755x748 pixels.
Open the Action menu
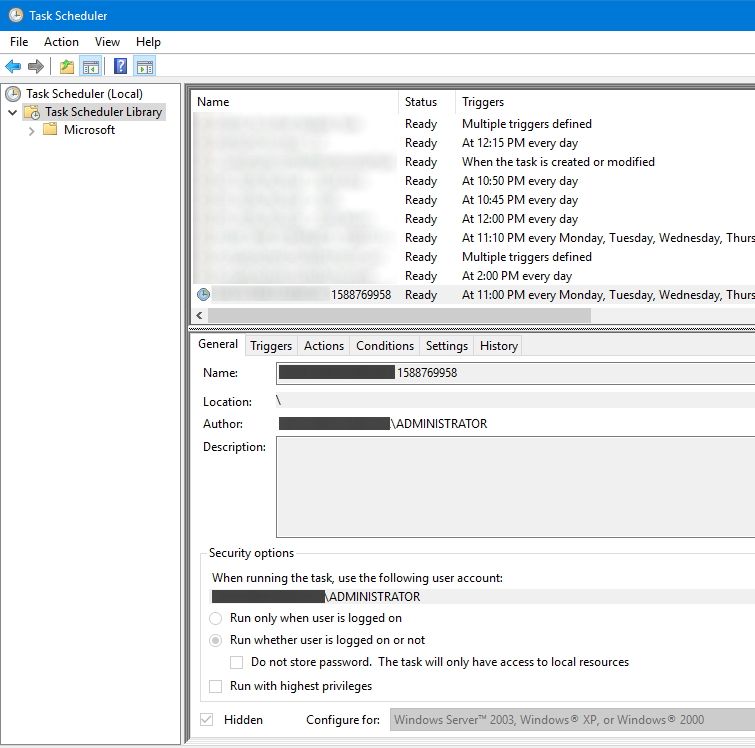[x=61, y=42]
